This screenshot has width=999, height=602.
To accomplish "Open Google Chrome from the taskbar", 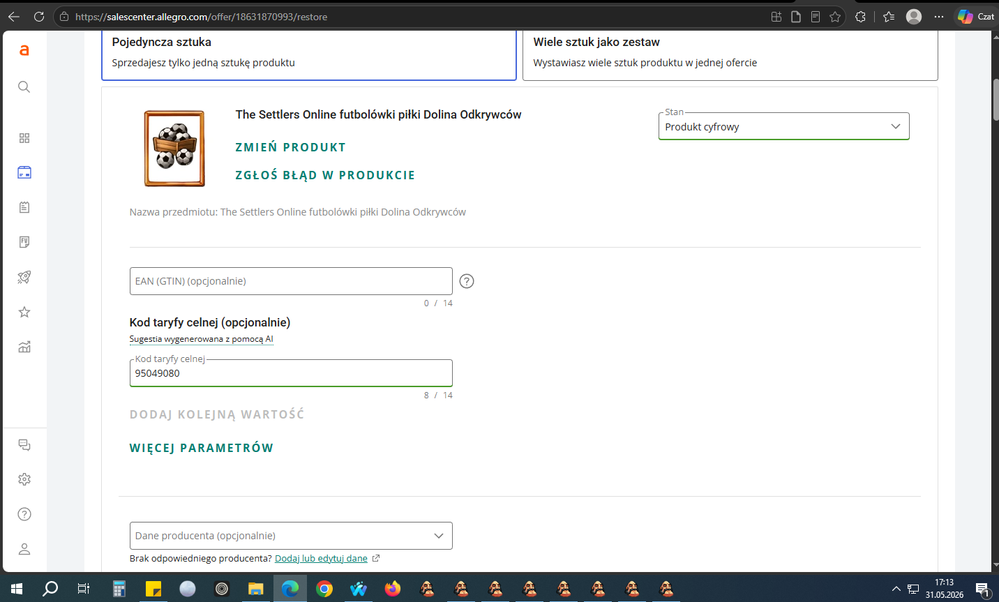I will (324, 589).
